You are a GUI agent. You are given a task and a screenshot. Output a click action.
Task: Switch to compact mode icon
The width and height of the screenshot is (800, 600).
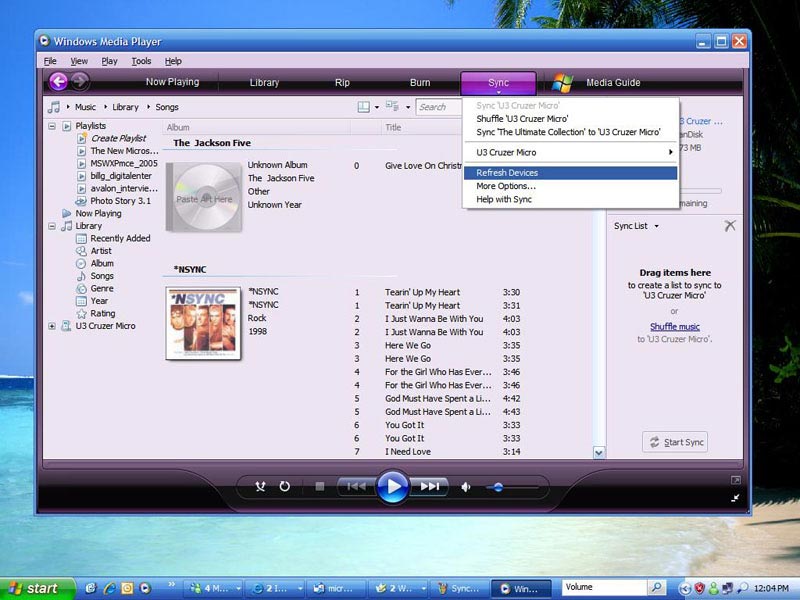tap(735, 498)
